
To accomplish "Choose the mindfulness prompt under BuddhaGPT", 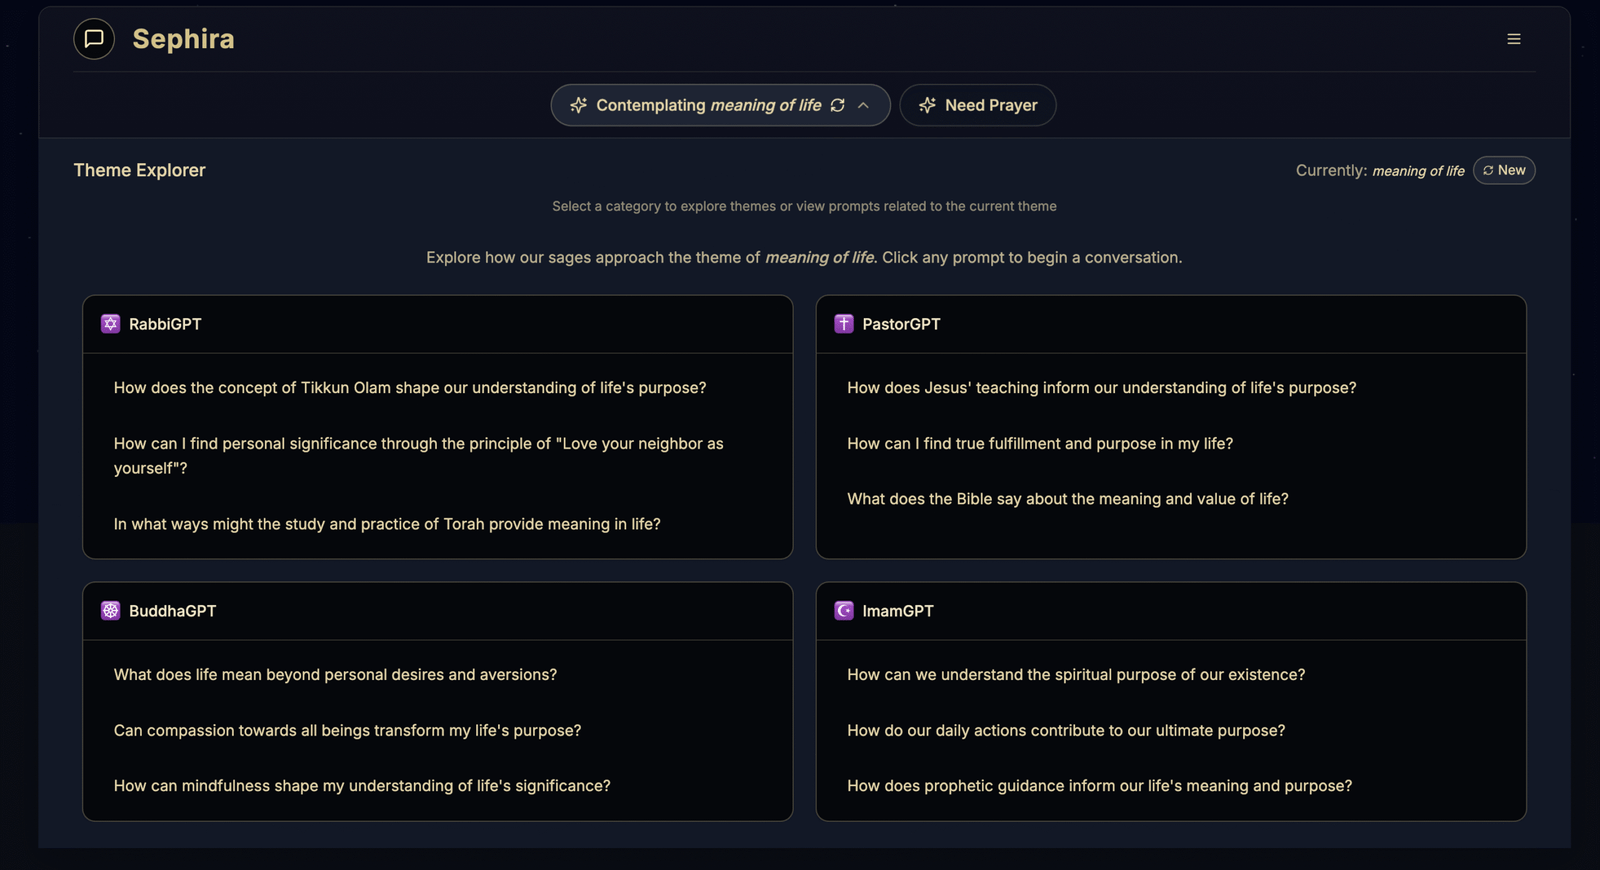I will coord(362,786).
